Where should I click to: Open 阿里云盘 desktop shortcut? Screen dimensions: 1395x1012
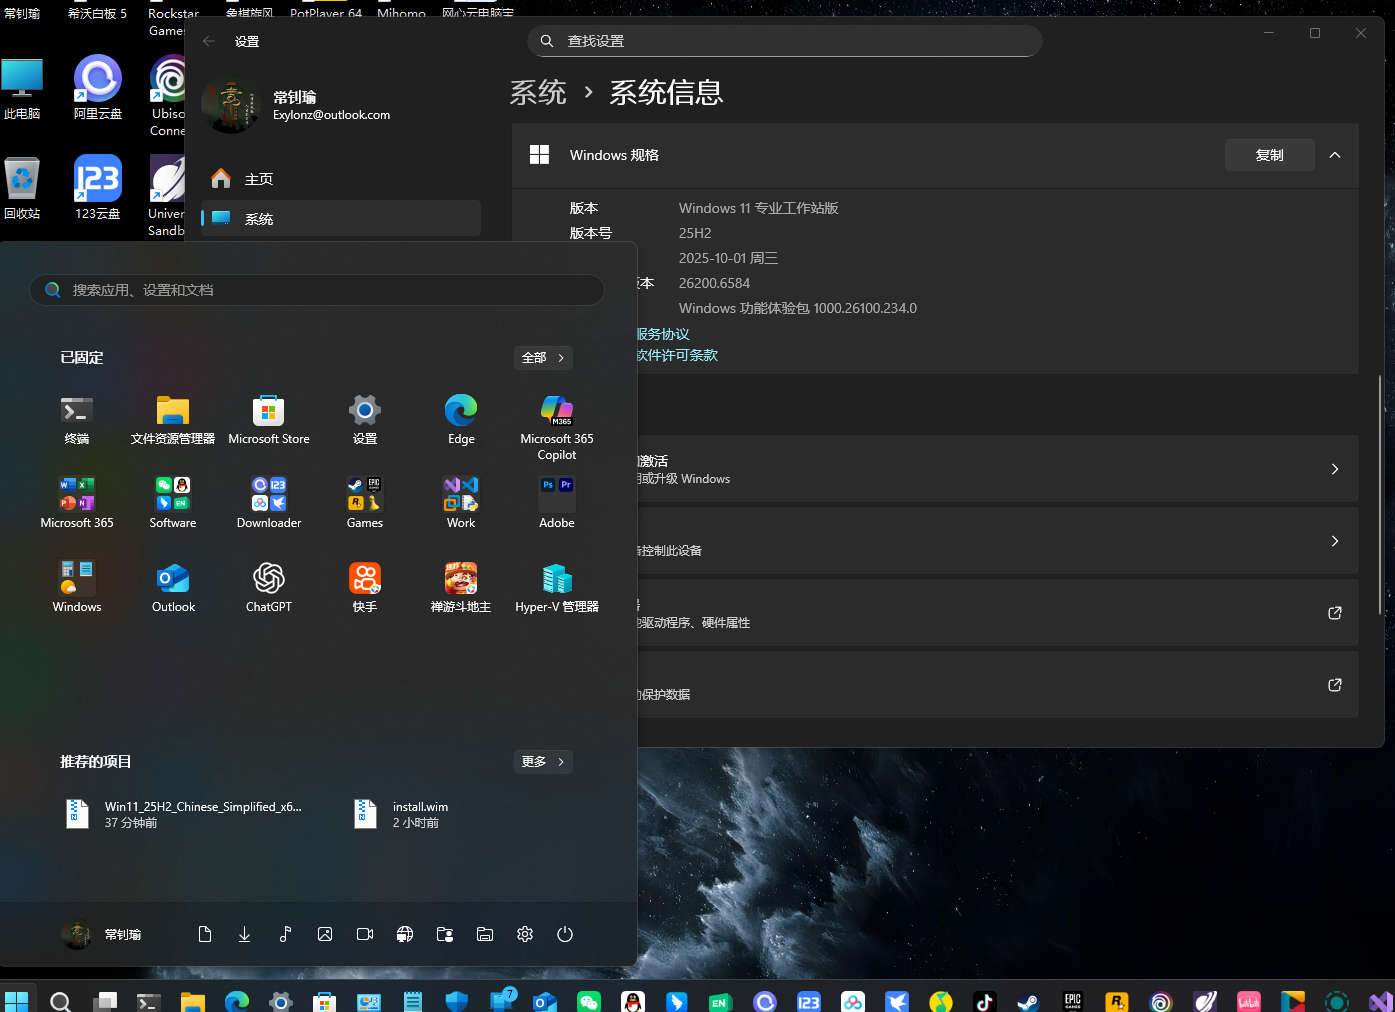[98, 90]
